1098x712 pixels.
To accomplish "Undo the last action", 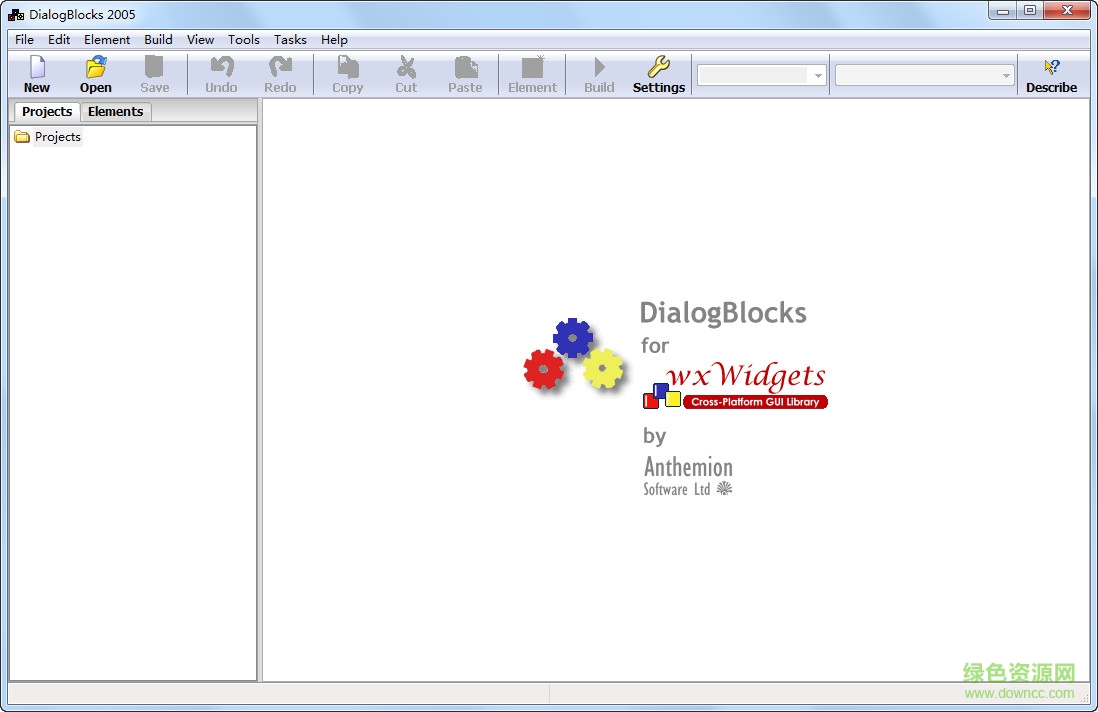I will pos(221,73).
